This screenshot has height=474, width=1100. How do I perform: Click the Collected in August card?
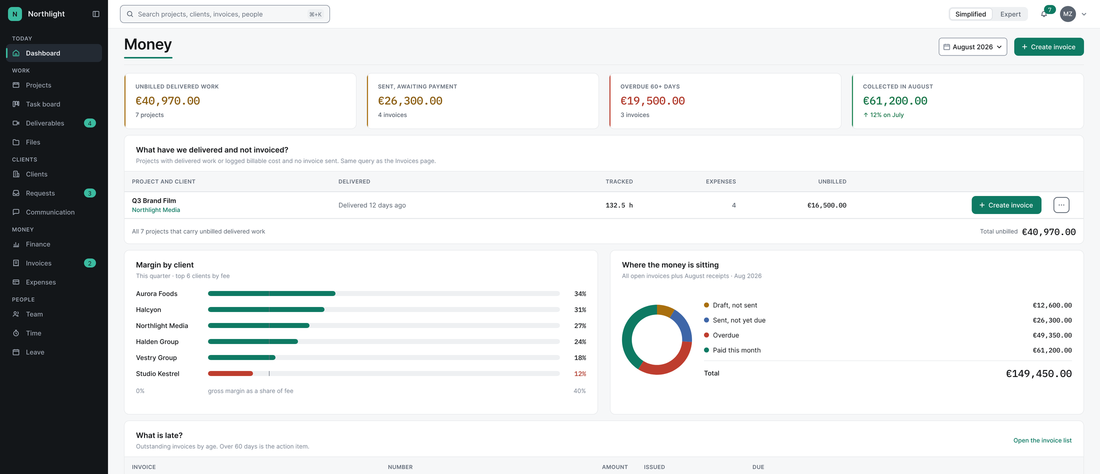pos(967,101)
